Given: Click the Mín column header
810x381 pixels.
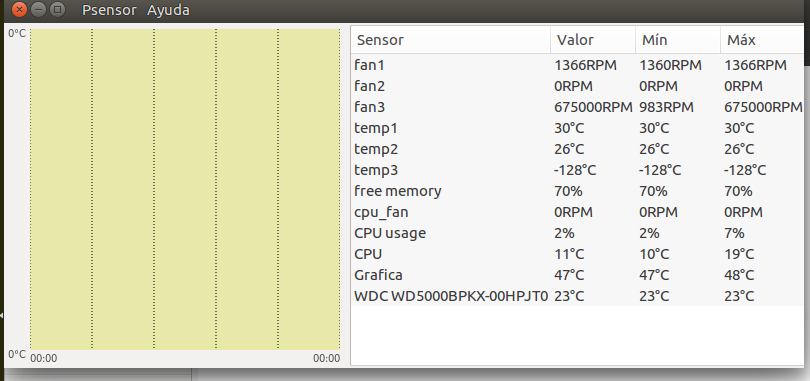Looking at the screenshot, I should pos(678,40).
